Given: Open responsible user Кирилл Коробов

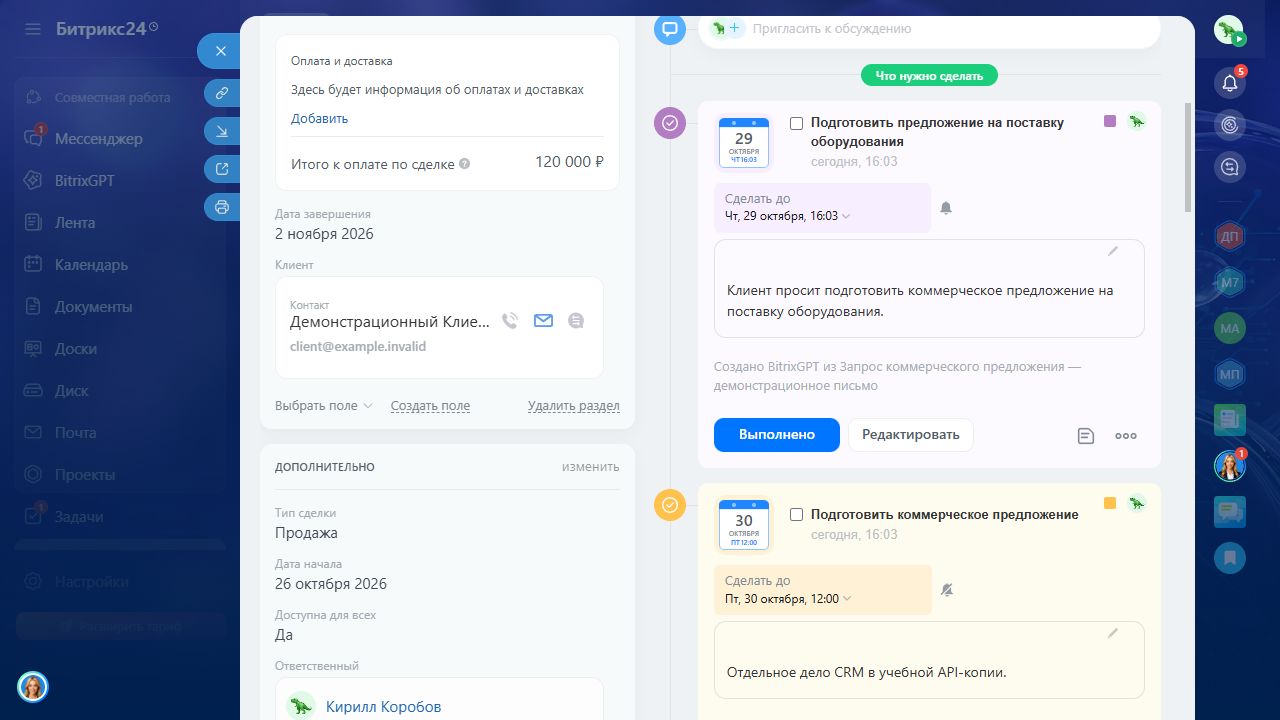Looking at the screenshot, I should 383,707.
